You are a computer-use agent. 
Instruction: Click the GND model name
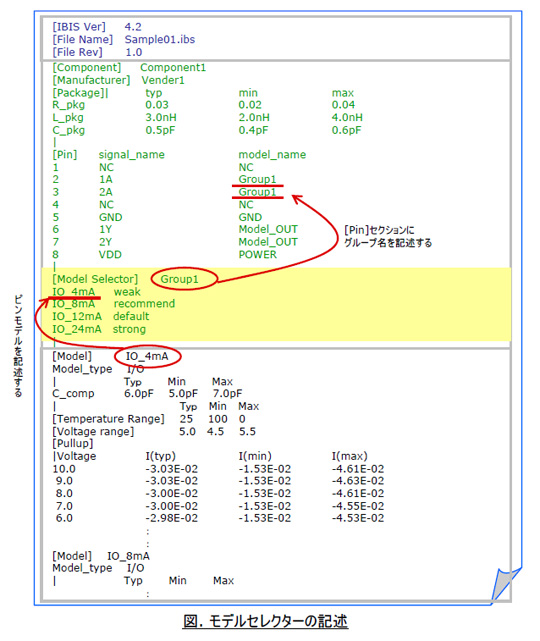(x=250, y=217)
